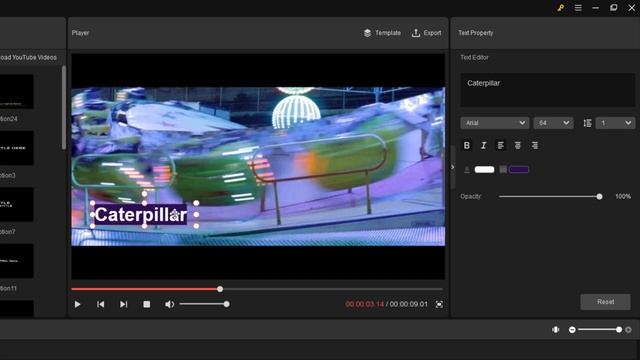Open the font size 64 dropdown
640x360 pixels.
pyautogui.click(x=553, y=123)
